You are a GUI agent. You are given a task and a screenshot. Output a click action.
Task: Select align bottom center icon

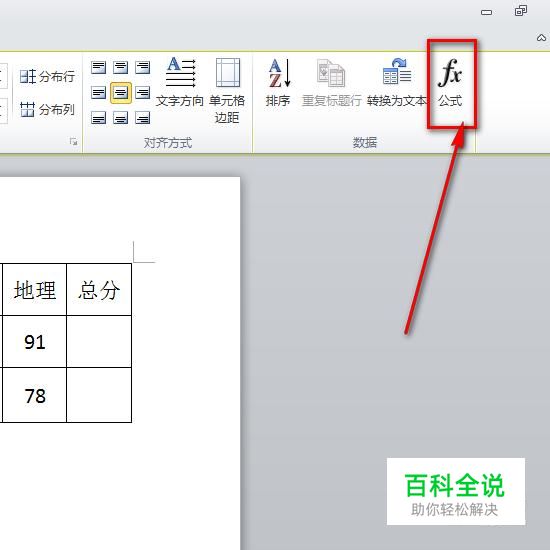click(121, 118)
